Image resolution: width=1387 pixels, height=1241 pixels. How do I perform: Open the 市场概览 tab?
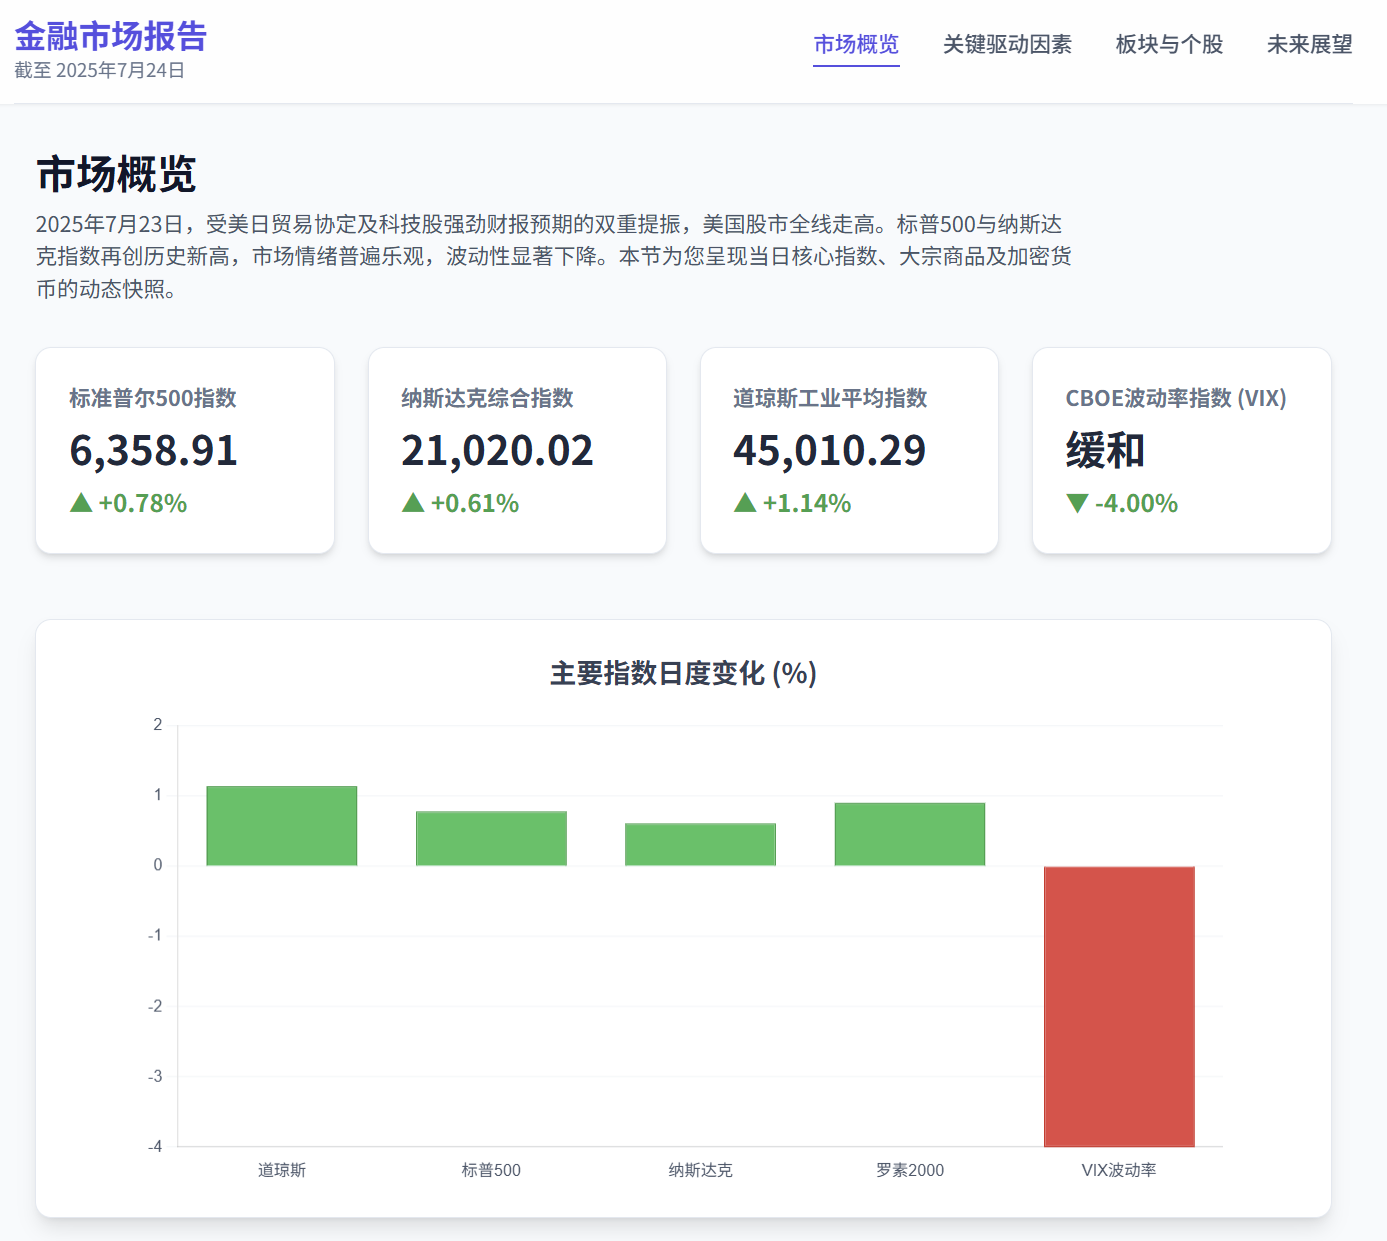(856, 45)
